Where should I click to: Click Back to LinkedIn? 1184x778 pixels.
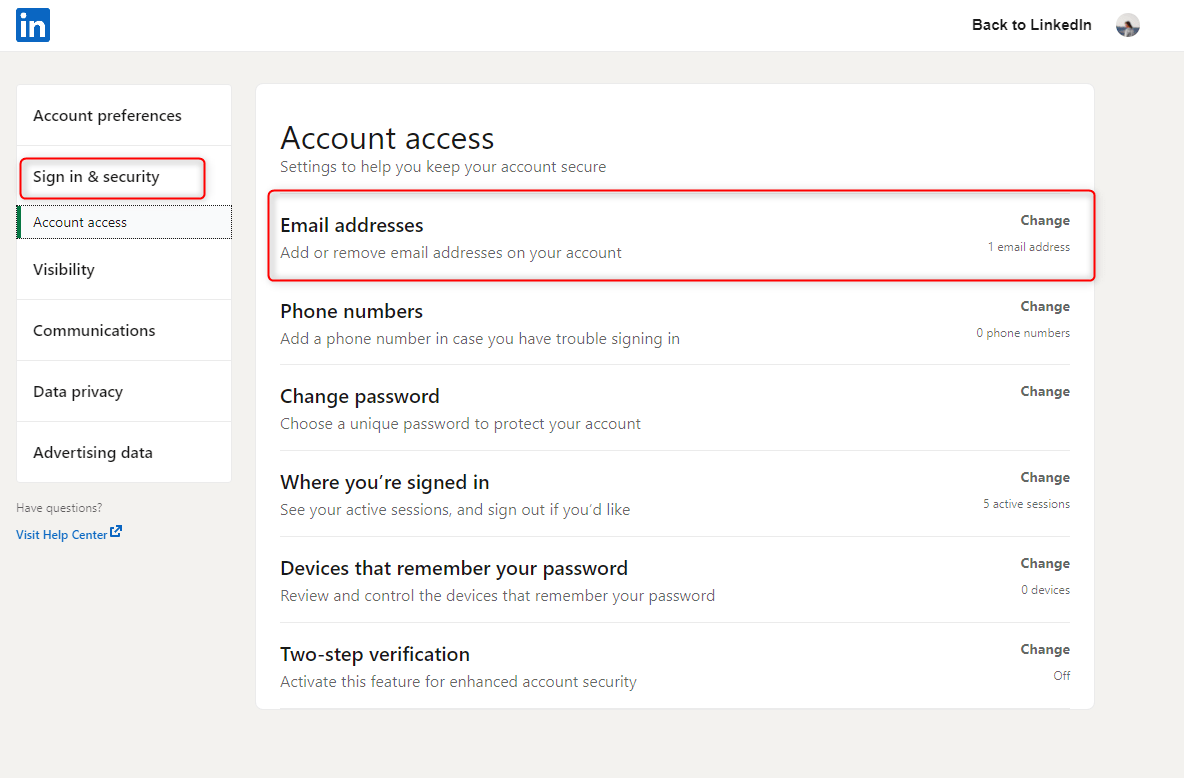point(1031,24)
